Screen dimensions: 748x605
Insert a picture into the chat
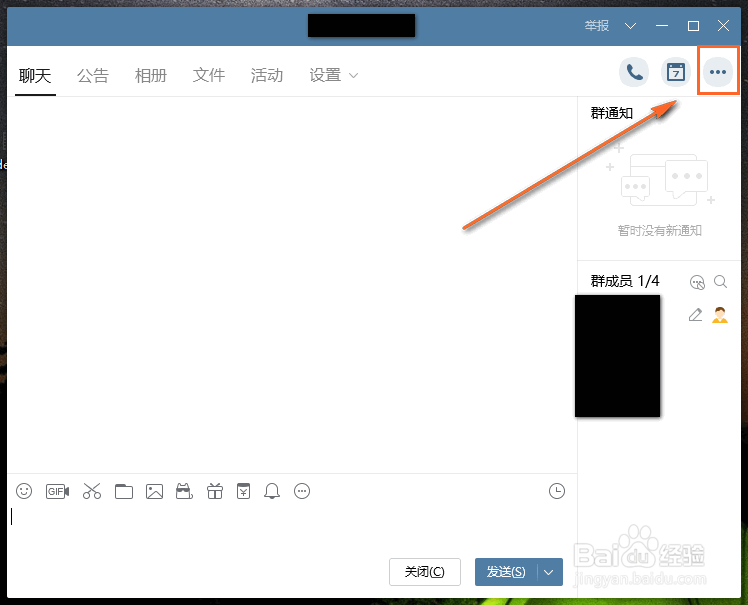click(x=154, y=491)
